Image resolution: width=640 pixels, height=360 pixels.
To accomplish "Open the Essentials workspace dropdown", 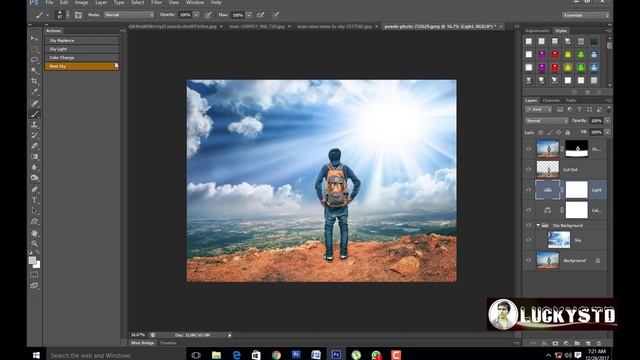I will pos(586,15).
